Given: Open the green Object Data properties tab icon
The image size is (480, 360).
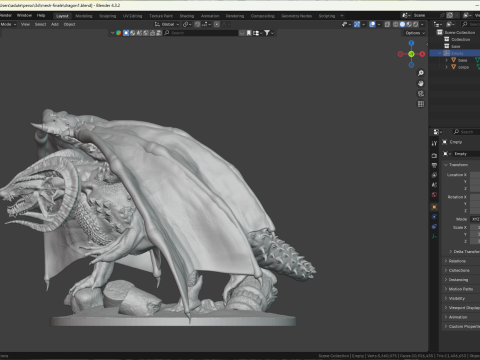Looking at the screenshot, I should [x=434, y=236].
